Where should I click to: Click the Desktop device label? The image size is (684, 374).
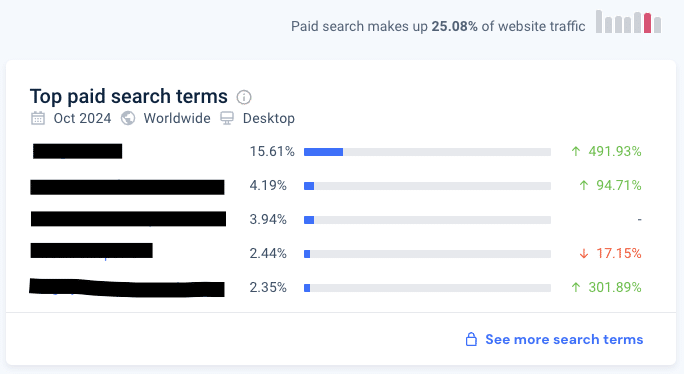(269, 118)
